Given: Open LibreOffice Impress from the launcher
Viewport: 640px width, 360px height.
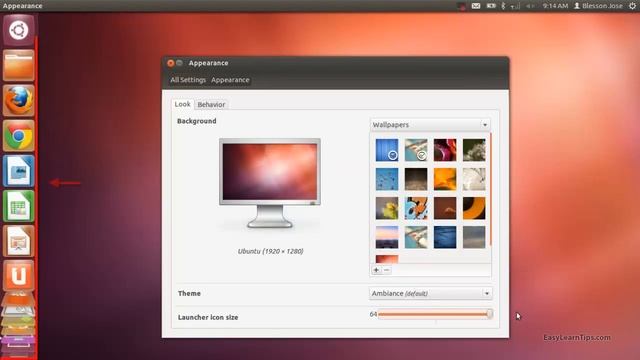Looking at the screenshot, I should (x=18, y=241).
